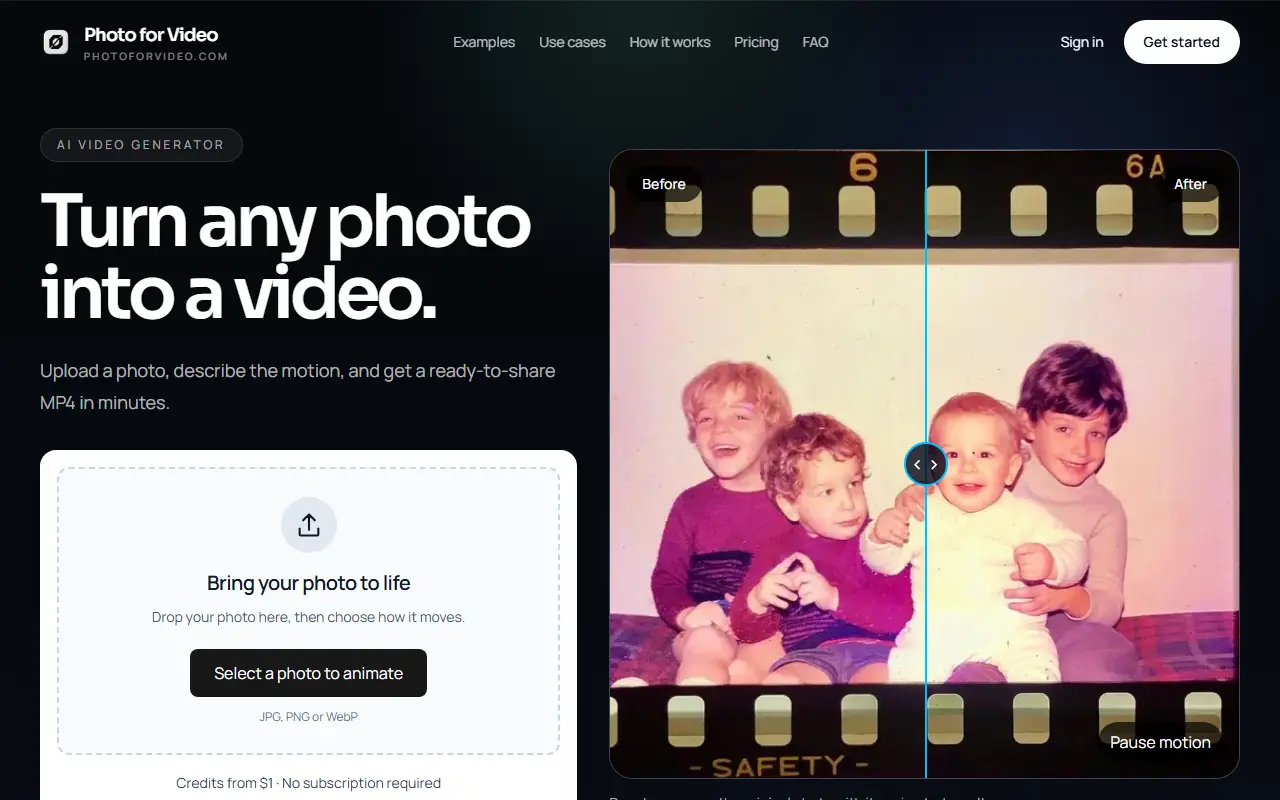Click Select a photo to animate
Screen dimensions: 1280x800
308,673
